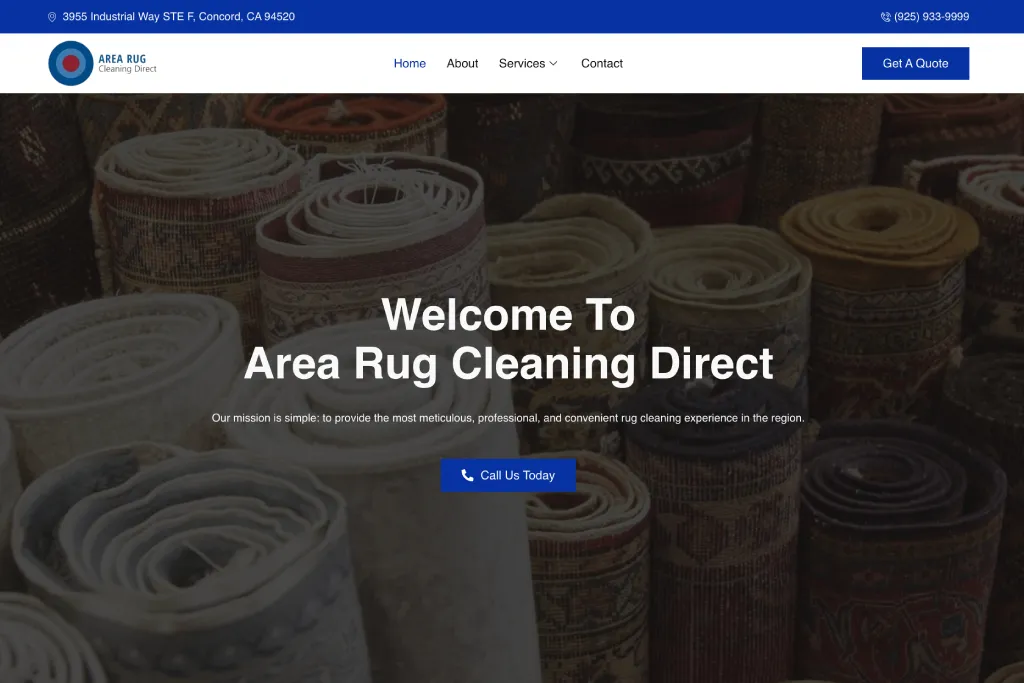Navigate to the Contact page
The image size is (1024, 683).
[x=601, y=63]
